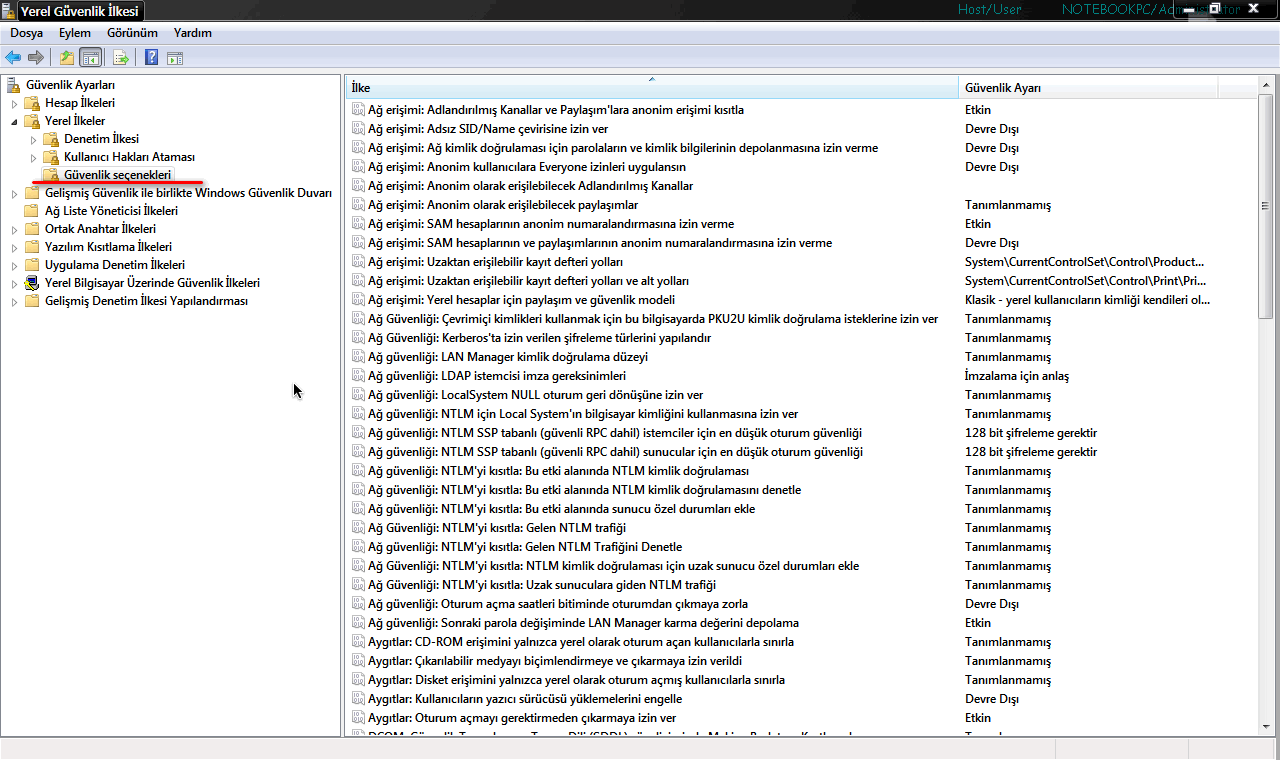
Task: Open the Eylem menu
Action: coord(75,33)
